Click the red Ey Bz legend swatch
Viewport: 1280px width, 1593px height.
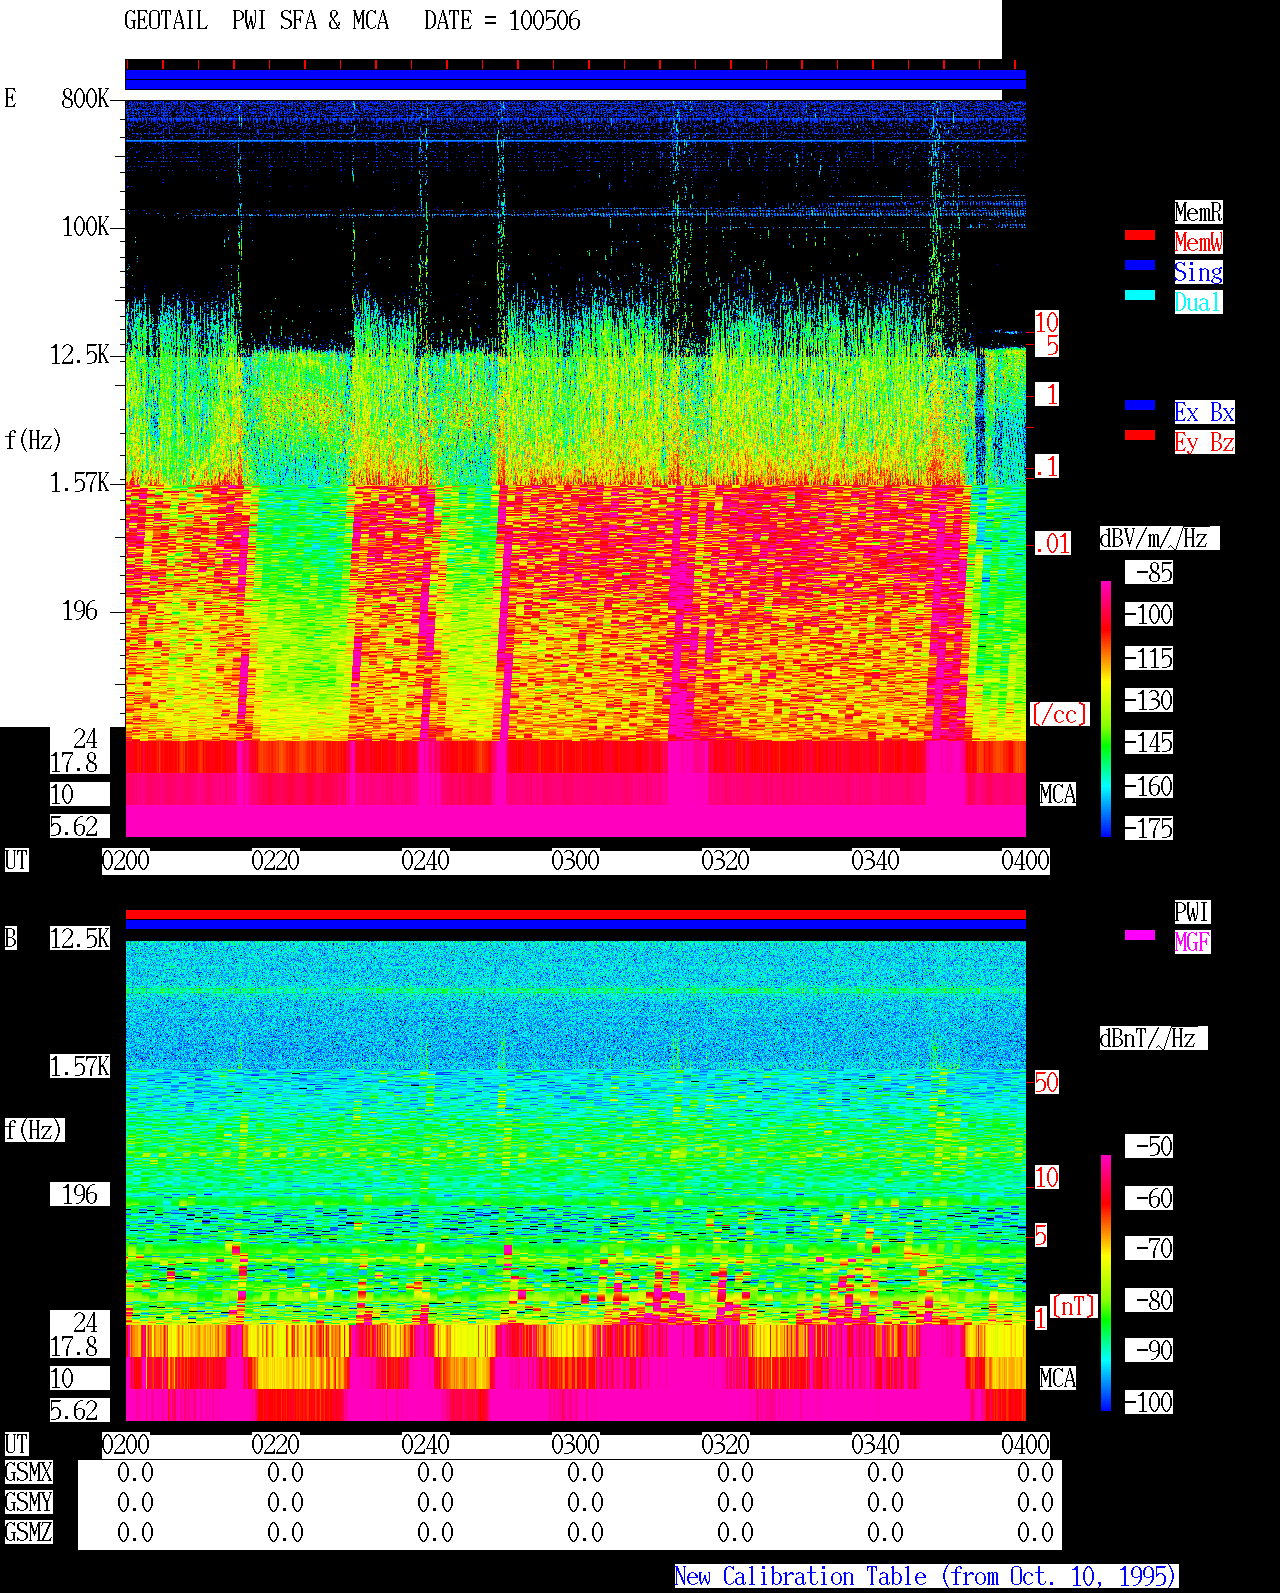(x=1140, y=435)
